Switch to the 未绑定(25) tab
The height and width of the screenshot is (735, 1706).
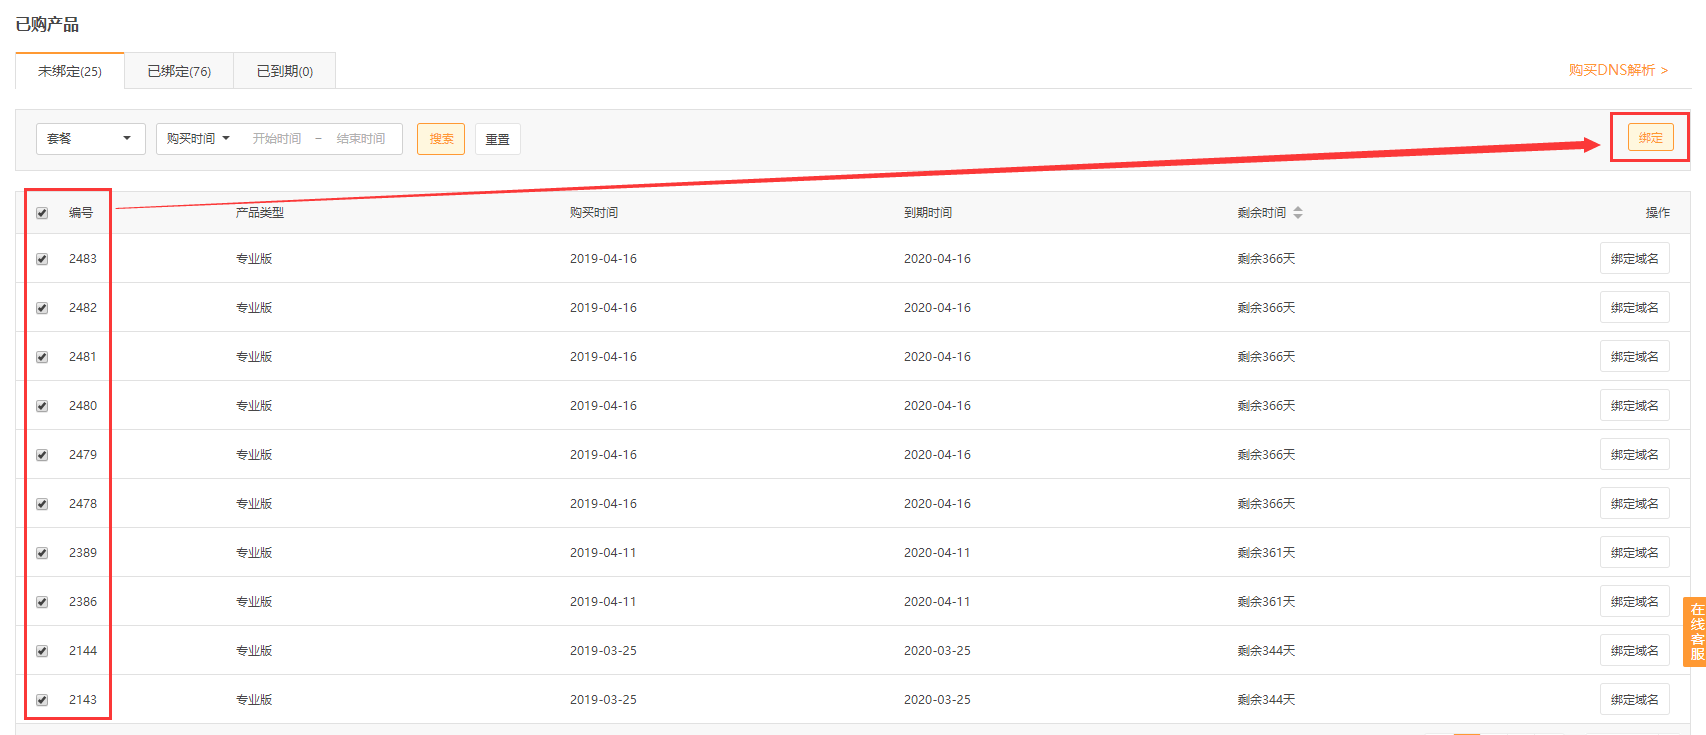70,71
